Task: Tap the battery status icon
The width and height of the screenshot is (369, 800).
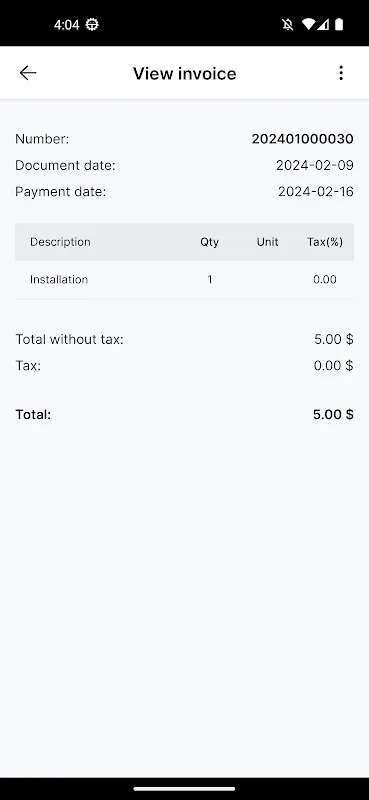Action: pos(339,24)
